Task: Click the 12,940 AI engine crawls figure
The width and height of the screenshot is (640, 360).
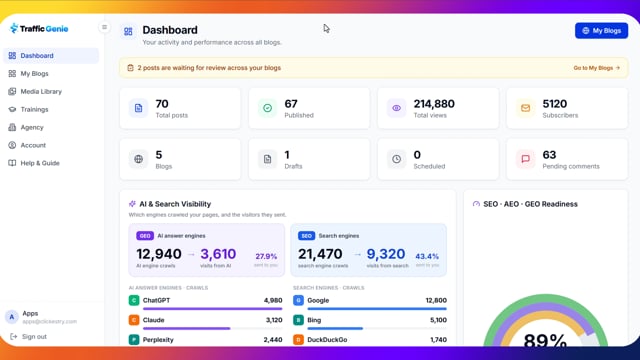Action: coord(159,254)
